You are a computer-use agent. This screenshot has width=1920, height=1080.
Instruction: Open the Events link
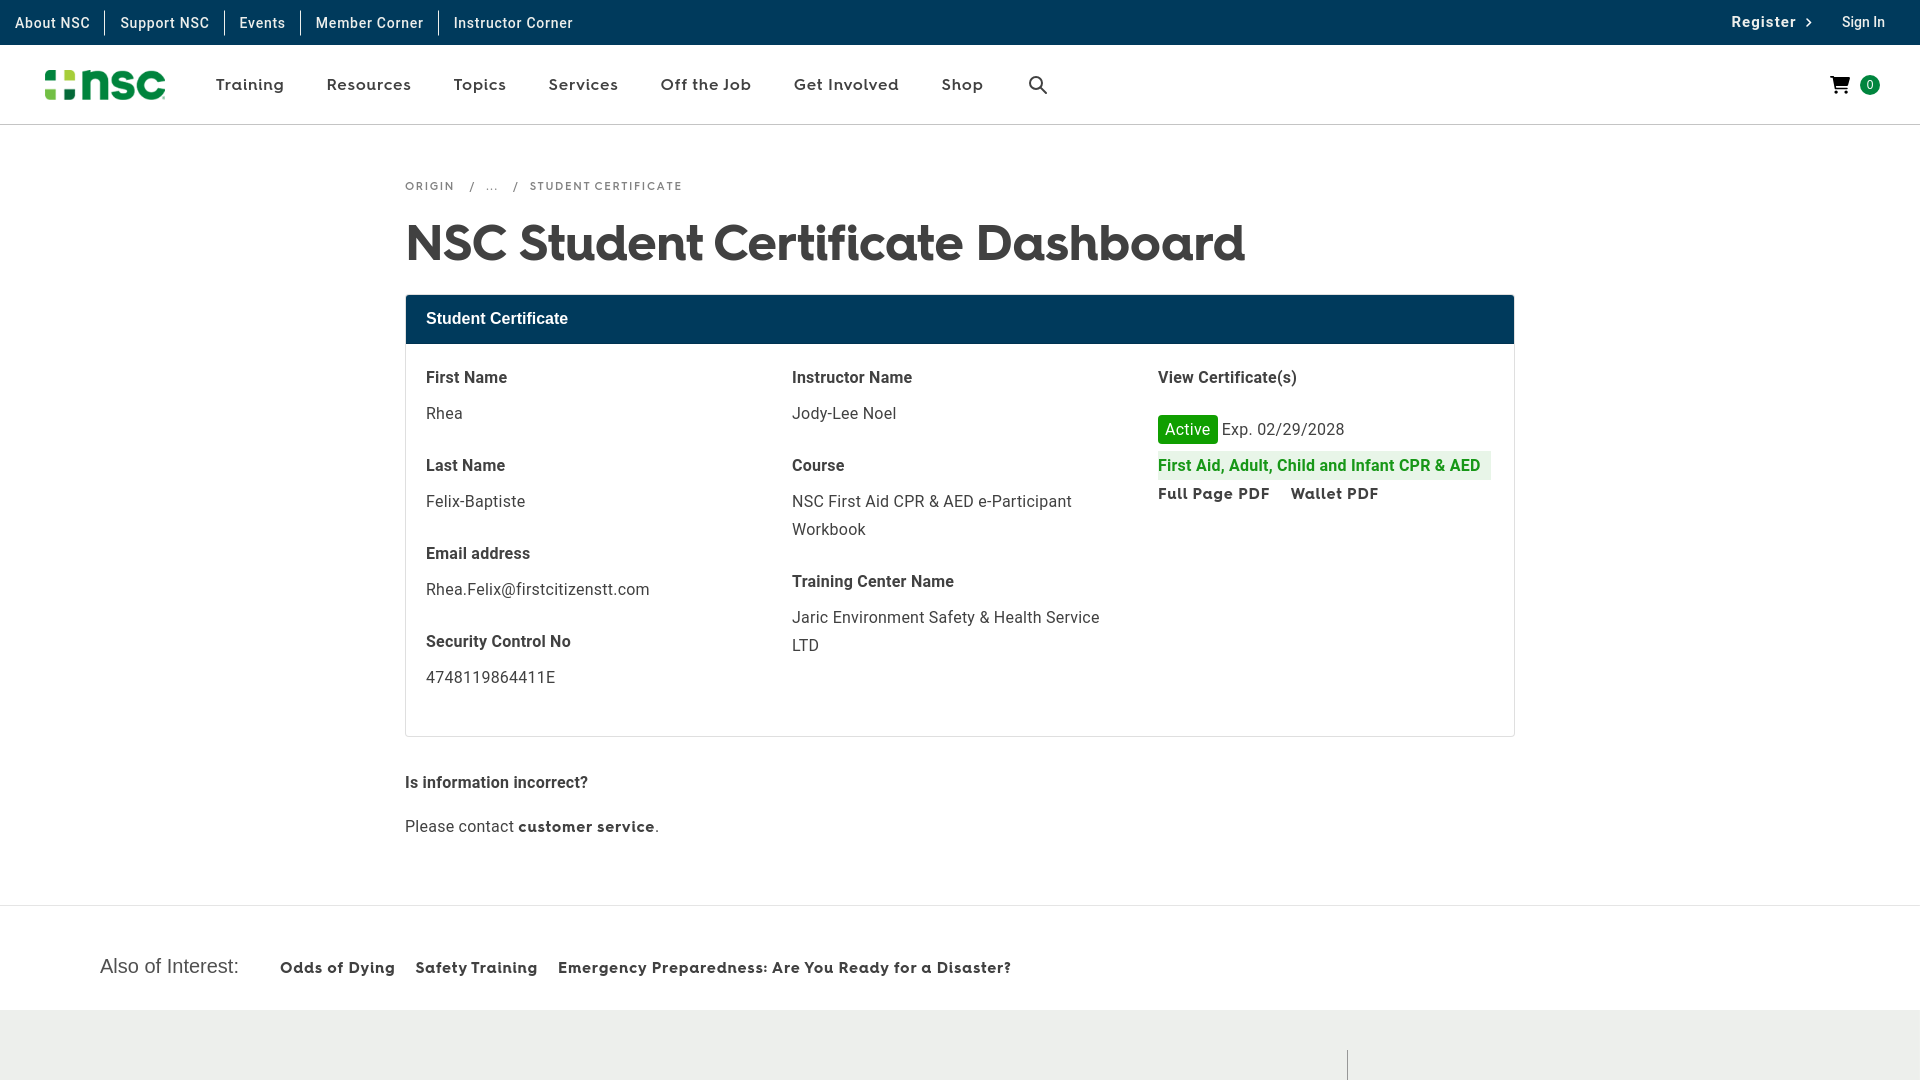262,23
